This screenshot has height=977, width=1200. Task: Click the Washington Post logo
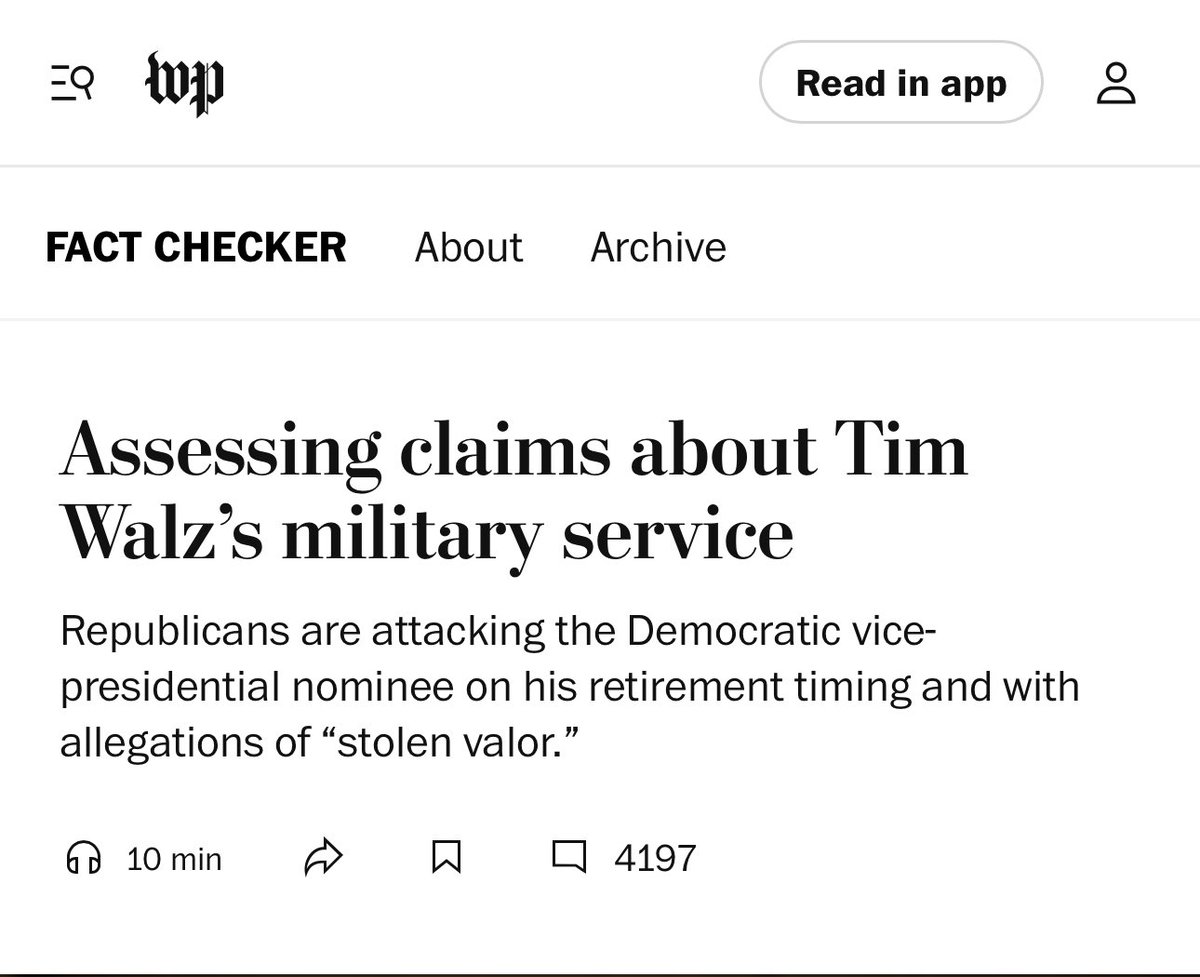point(183,84)
